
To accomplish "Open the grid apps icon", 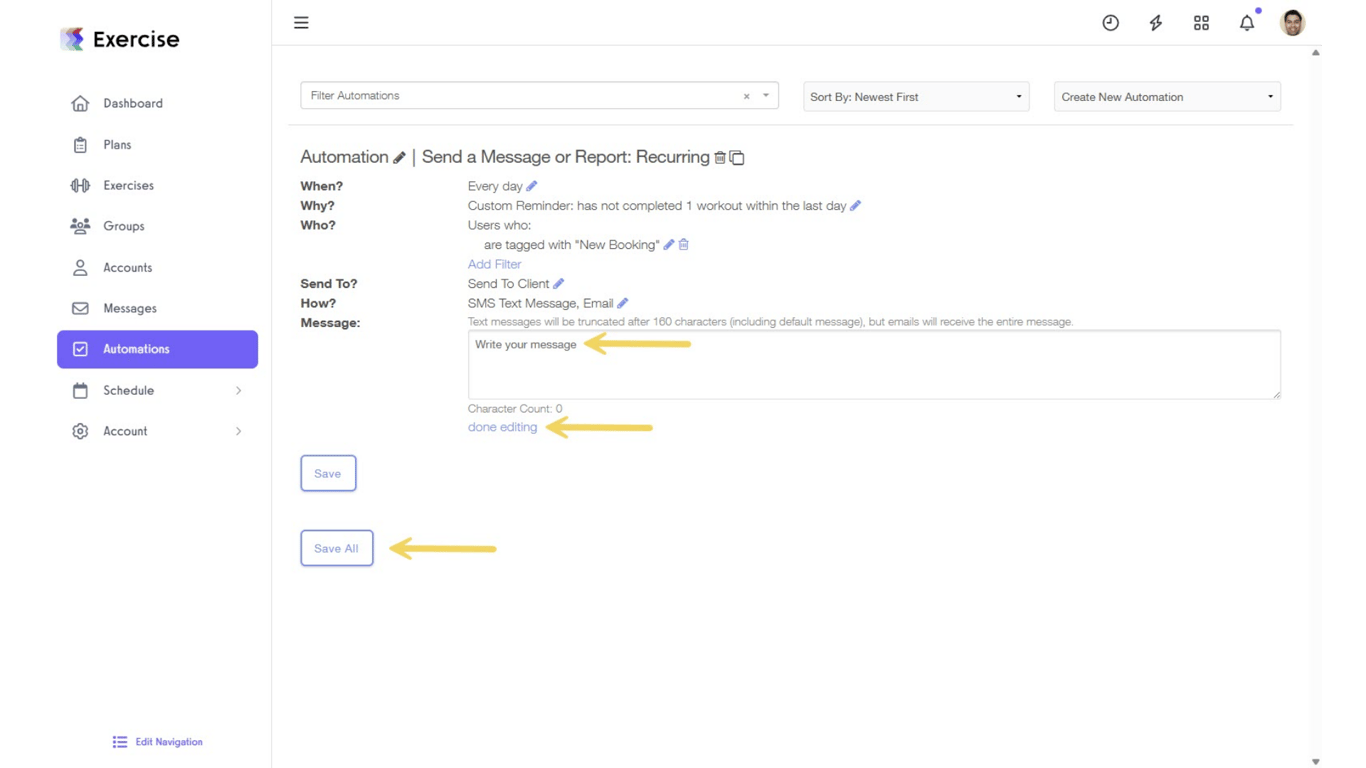I will (1201, 23).
